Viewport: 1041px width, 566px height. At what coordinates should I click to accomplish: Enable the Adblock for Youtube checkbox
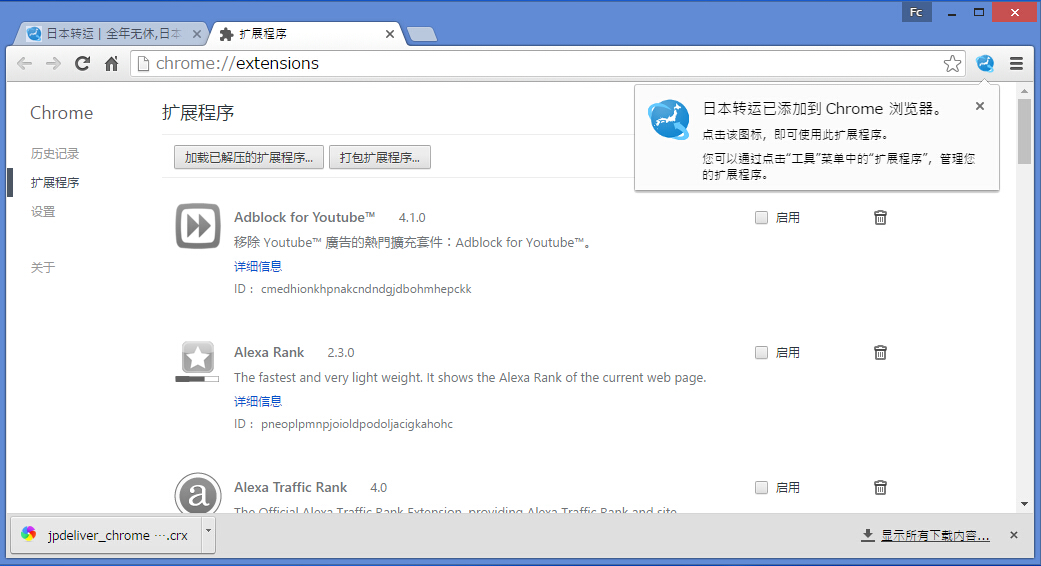762,217
